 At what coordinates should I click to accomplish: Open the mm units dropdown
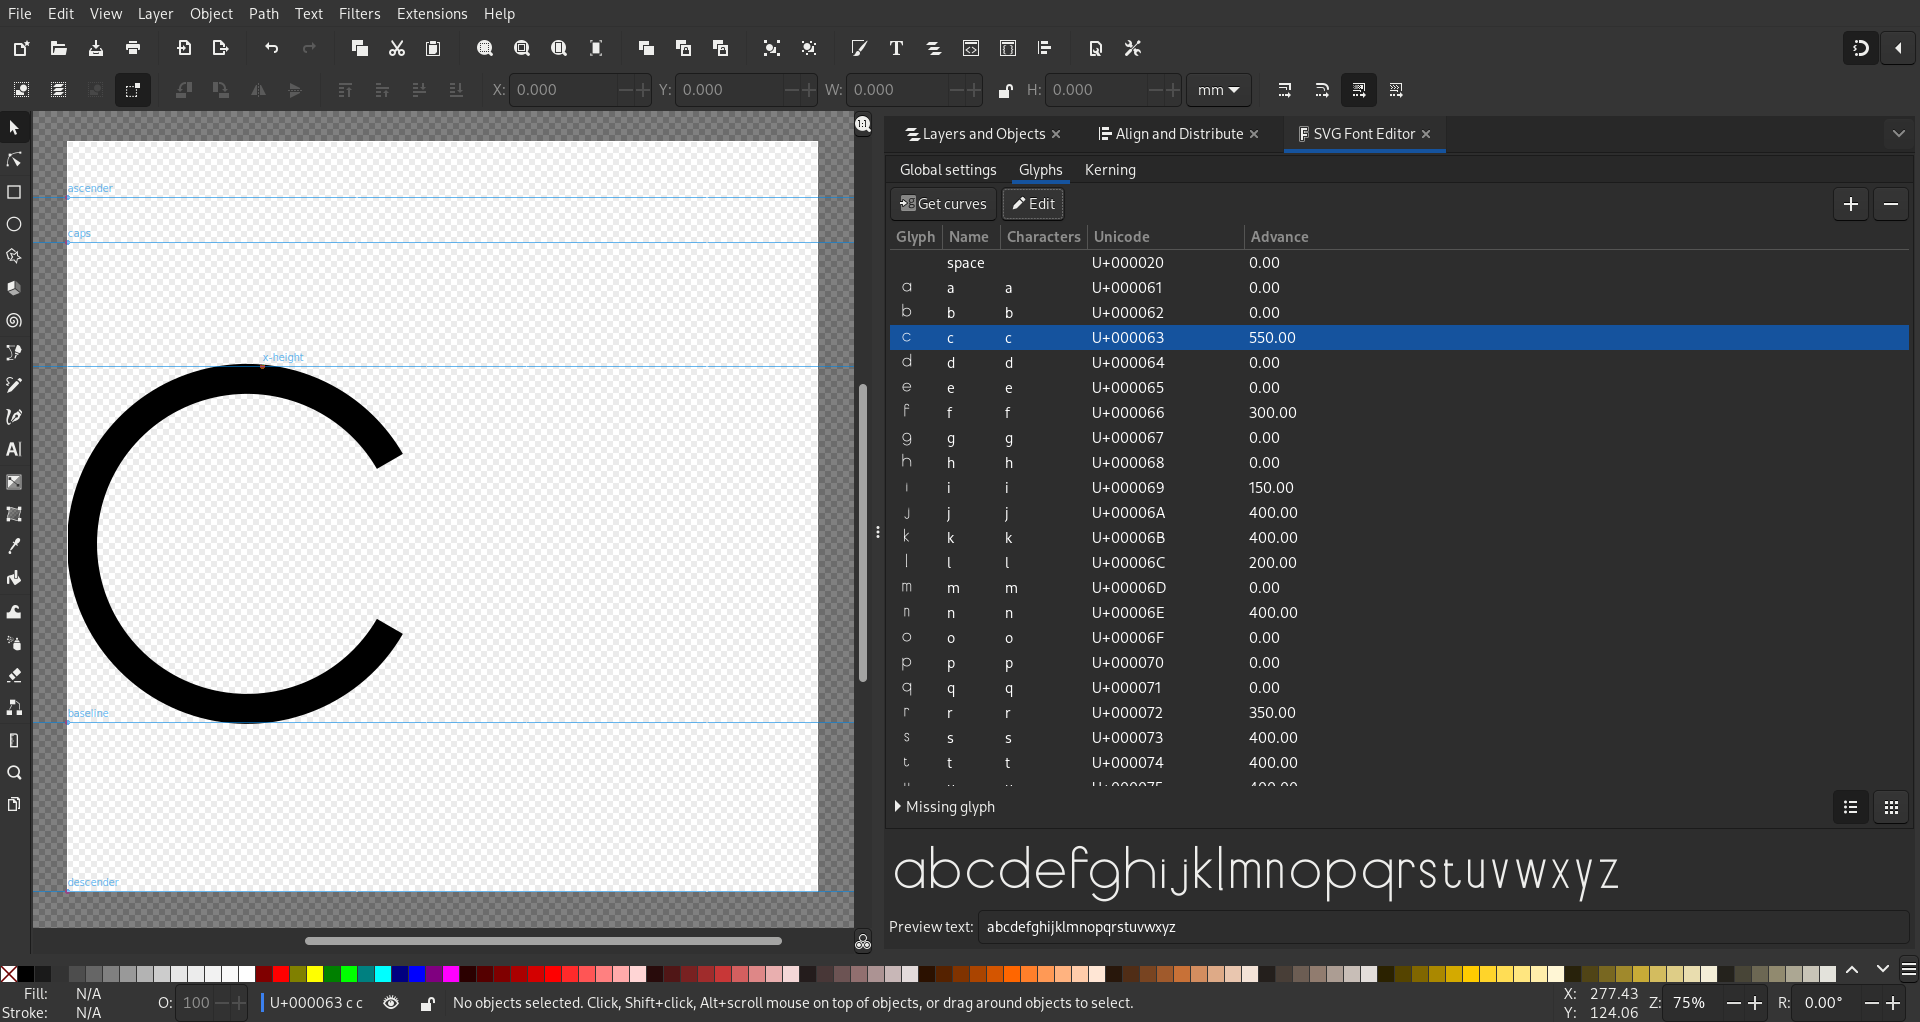[1218, 90]
